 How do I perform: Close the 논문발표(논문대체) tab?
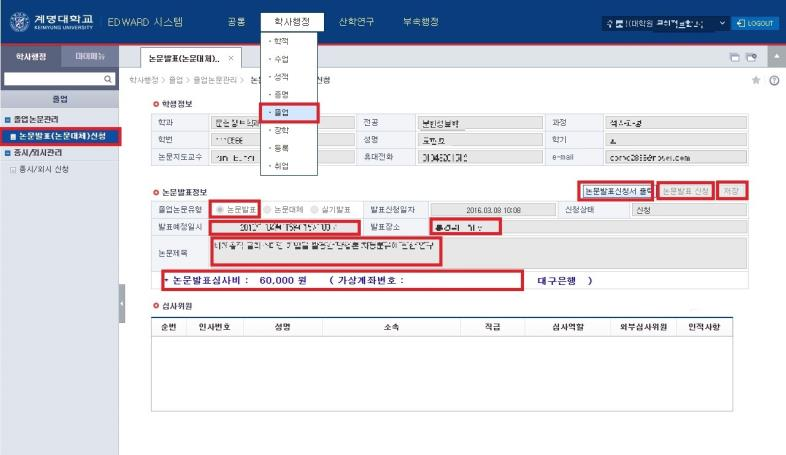(x=232, y=58)
